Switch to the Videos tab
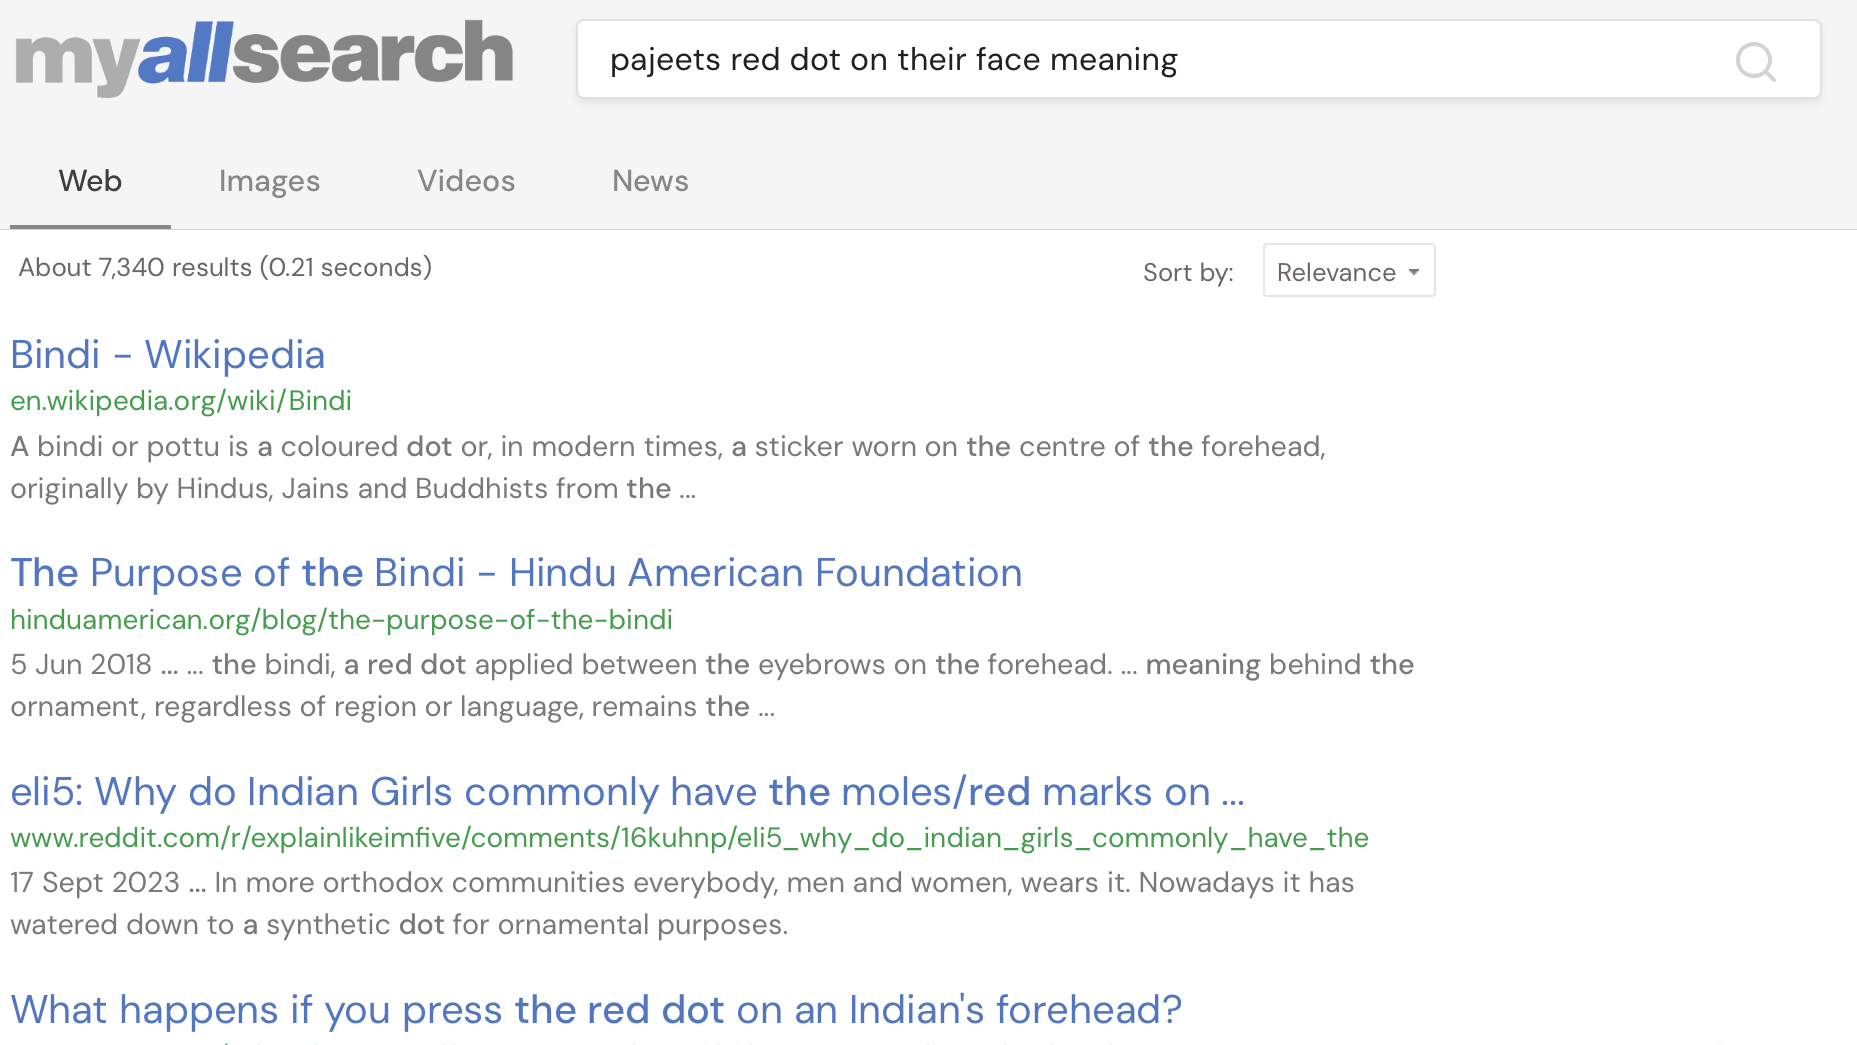Screen dimensions: 1857x1045 pos(466,181)
